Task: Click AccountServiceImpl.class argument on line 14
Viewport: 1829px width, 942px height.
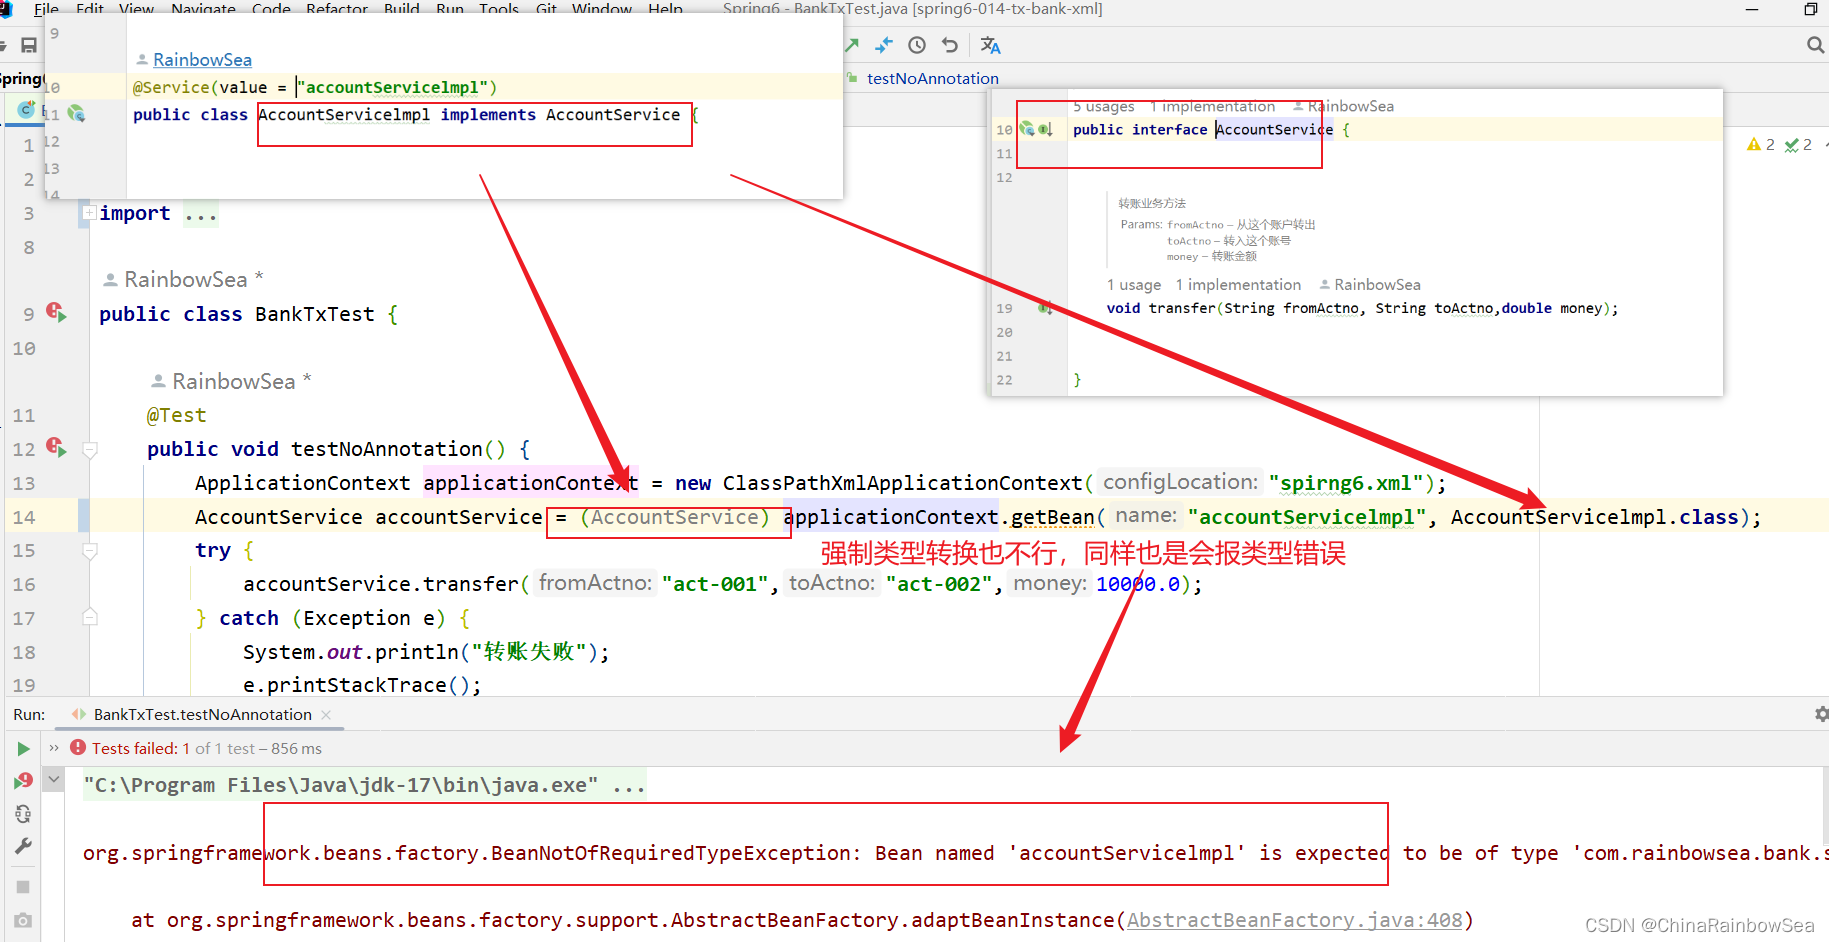Action: coord(1595,517)
